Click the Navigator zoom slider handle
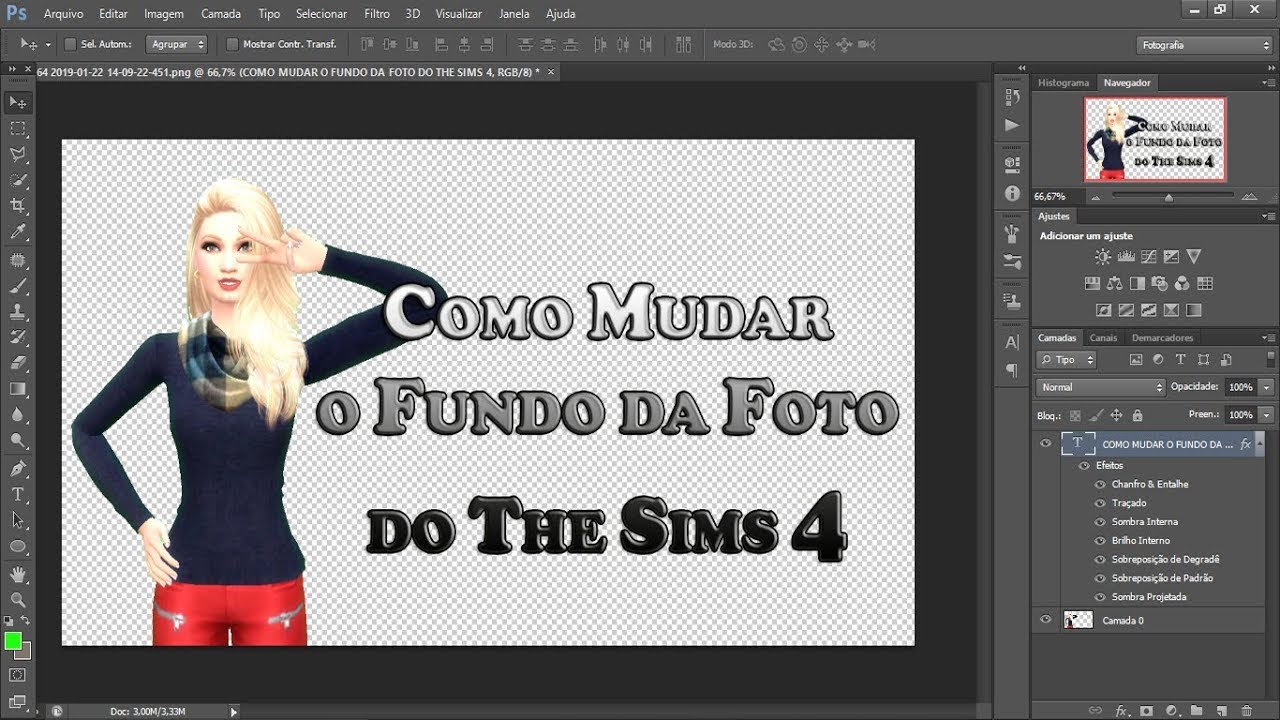This screenshot has height=720, width=1280. click(x=1169, y=198)
